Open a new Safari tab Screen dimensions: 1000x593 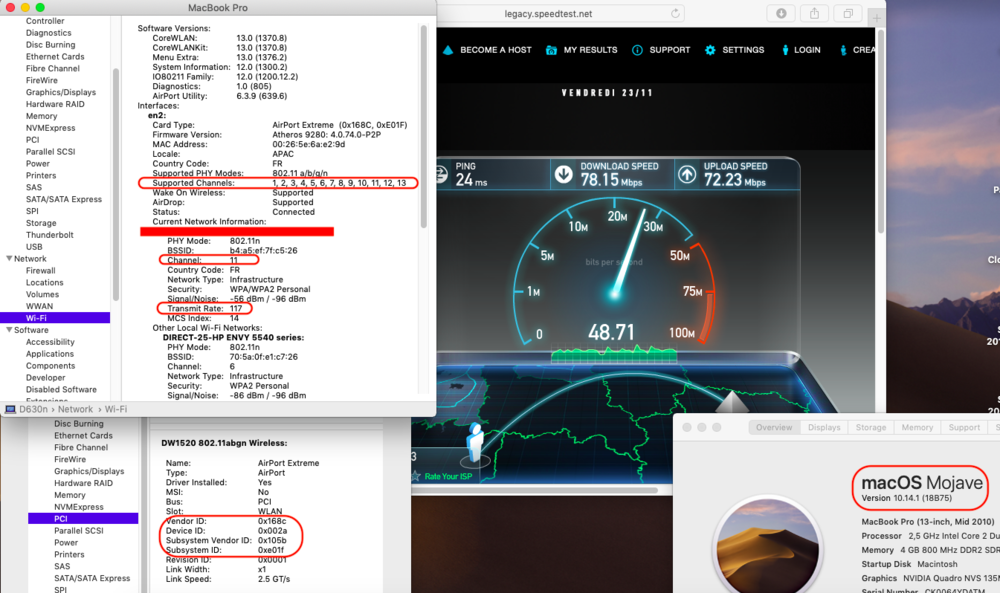point(877,17)
